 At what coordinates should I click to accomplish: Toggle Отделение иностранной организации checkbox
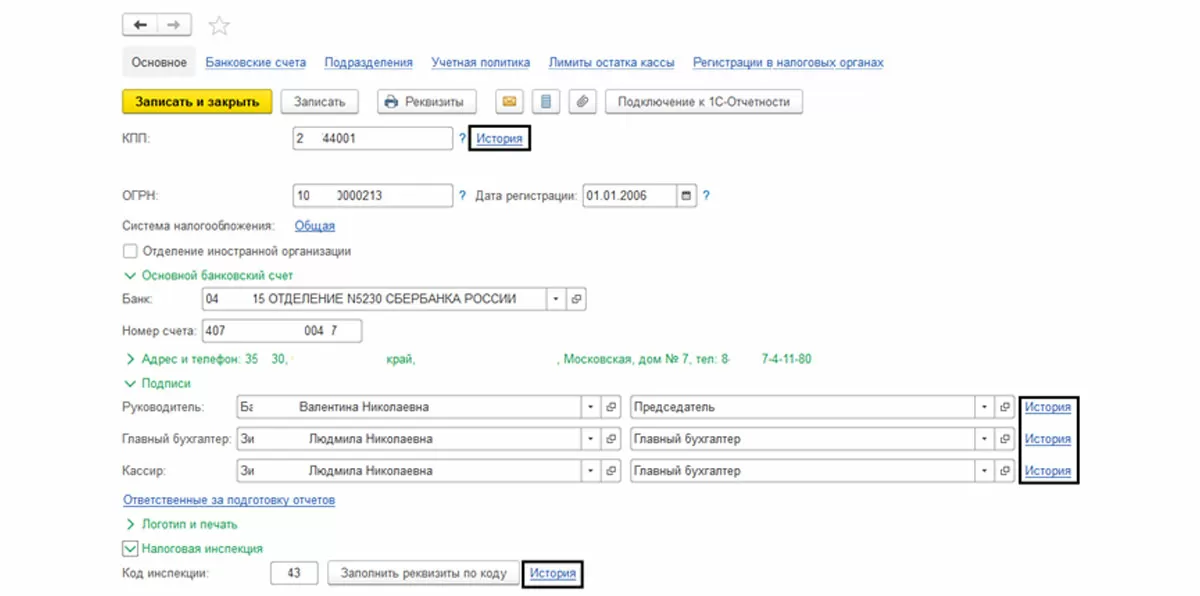coord(130,252)
